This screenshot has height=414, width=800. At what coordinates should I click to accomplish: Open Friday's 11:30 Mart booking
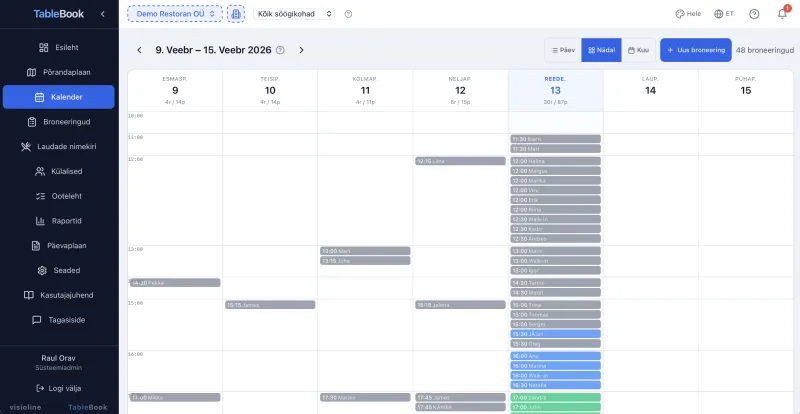click(x=556, y=149)
